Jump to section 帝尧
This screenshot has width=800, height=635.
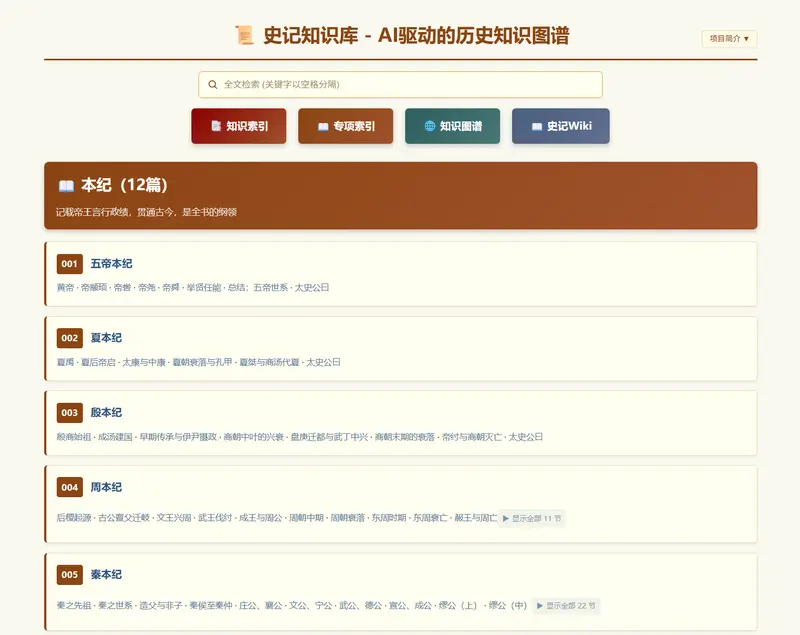tap(147, 288)
